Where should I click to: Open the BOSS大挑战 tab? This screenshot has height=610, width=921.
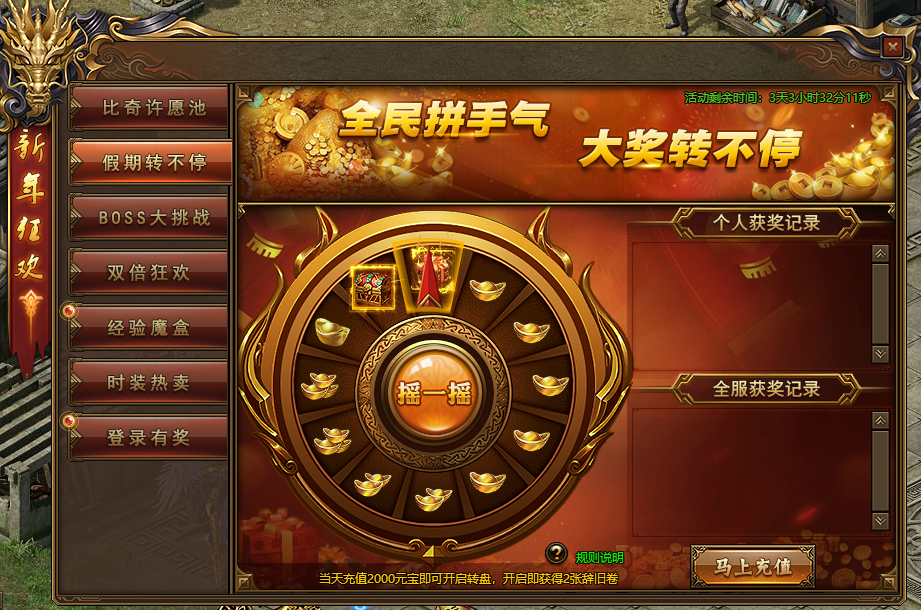[x=150, y=217]
